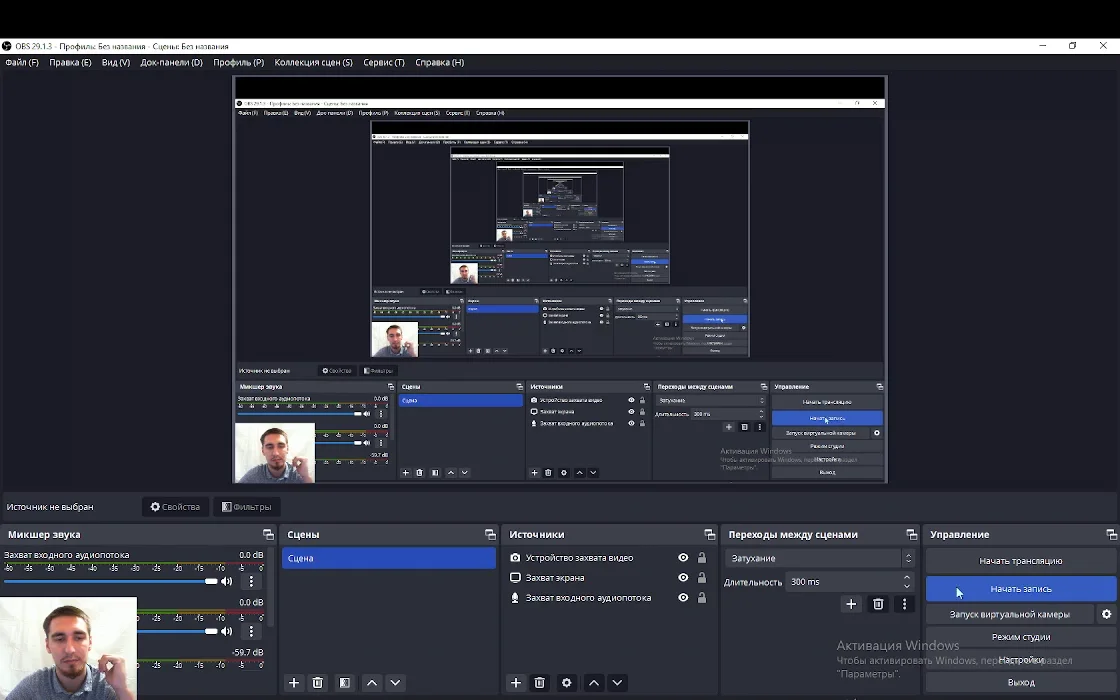The width and height of the screenshot is (1120, 700).
Task: Open the Док-панели menu
Action: point(171,63)
